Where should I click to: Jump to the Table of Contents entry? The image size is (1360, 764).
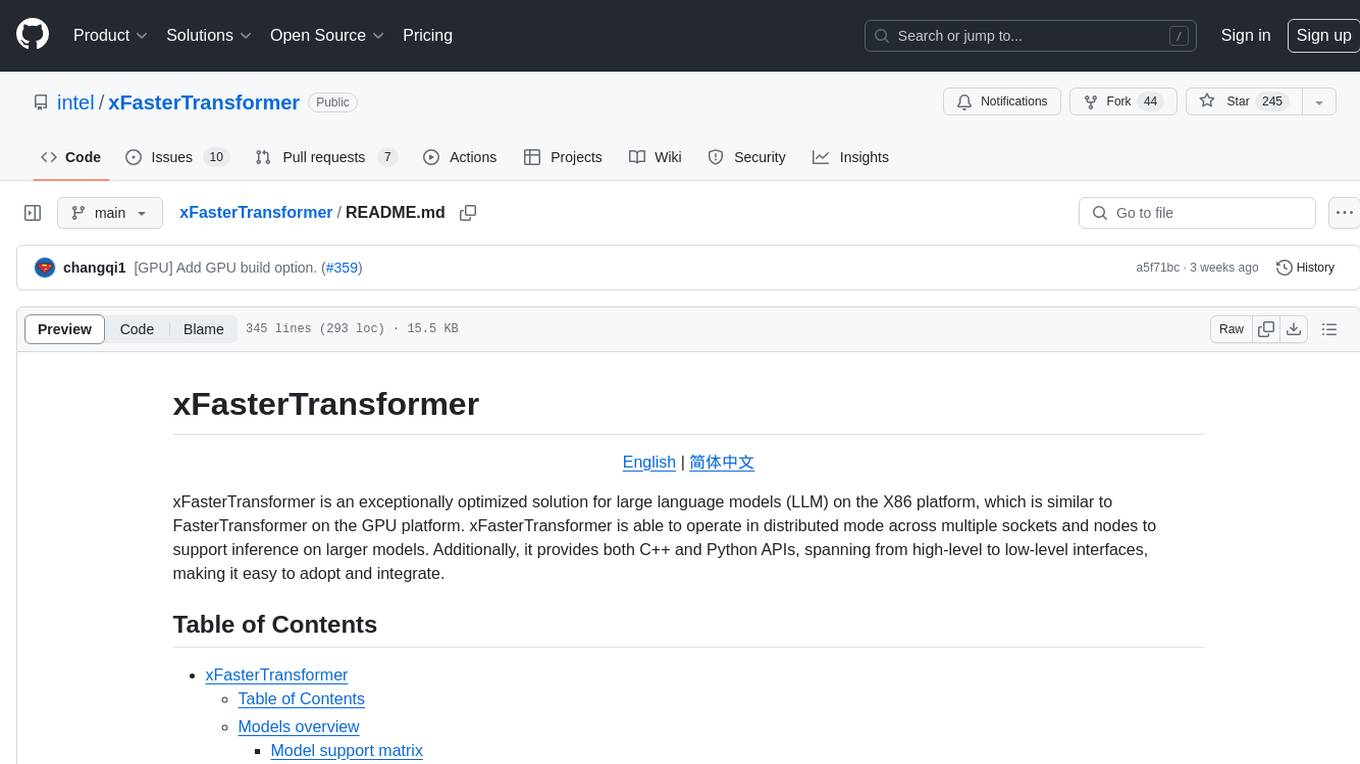(x=301, y=699)
